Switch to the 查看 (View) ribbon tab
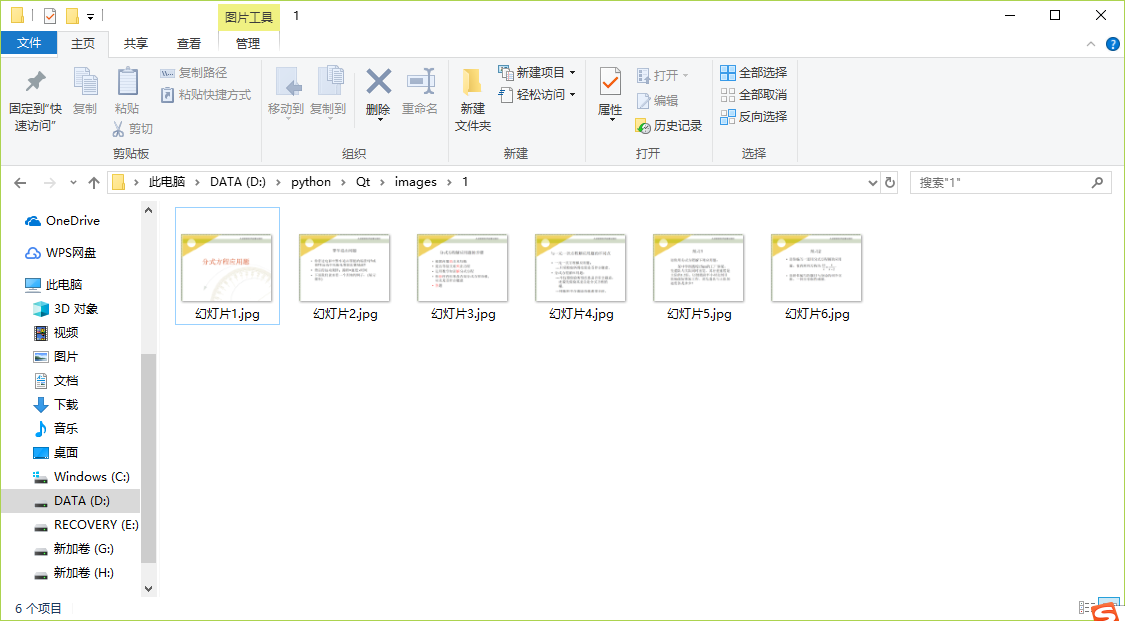Viewport: 1125px width, 621px height. (192, 43)
